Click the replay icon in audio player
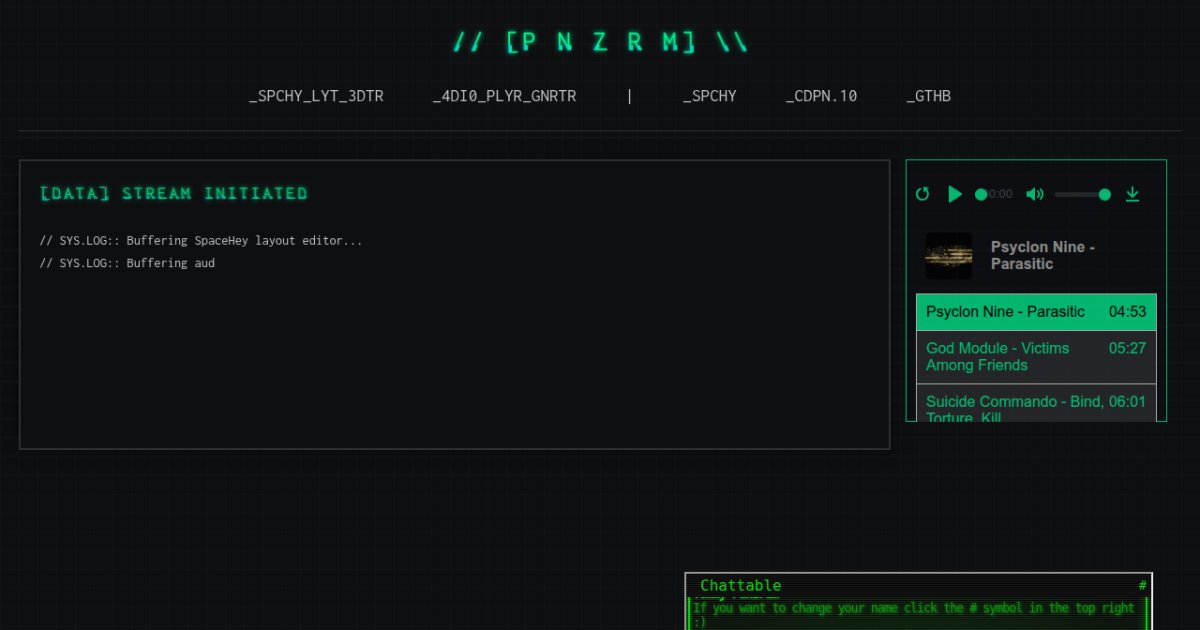1200x630 pixels. 922,194
